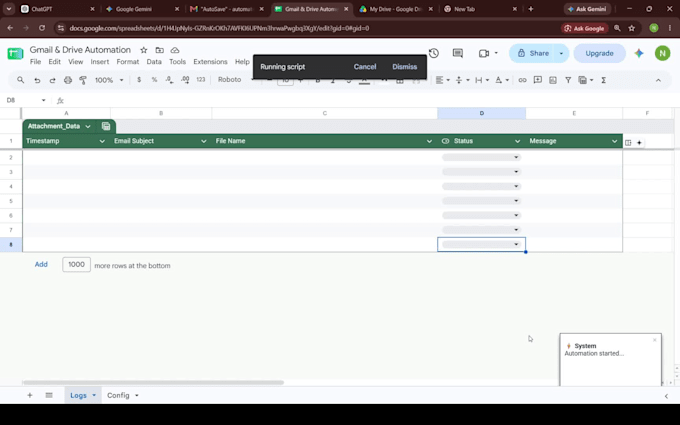680x425 pixels.
Task: Open the Status dropdown in row 8
Action: click(516, 245)
